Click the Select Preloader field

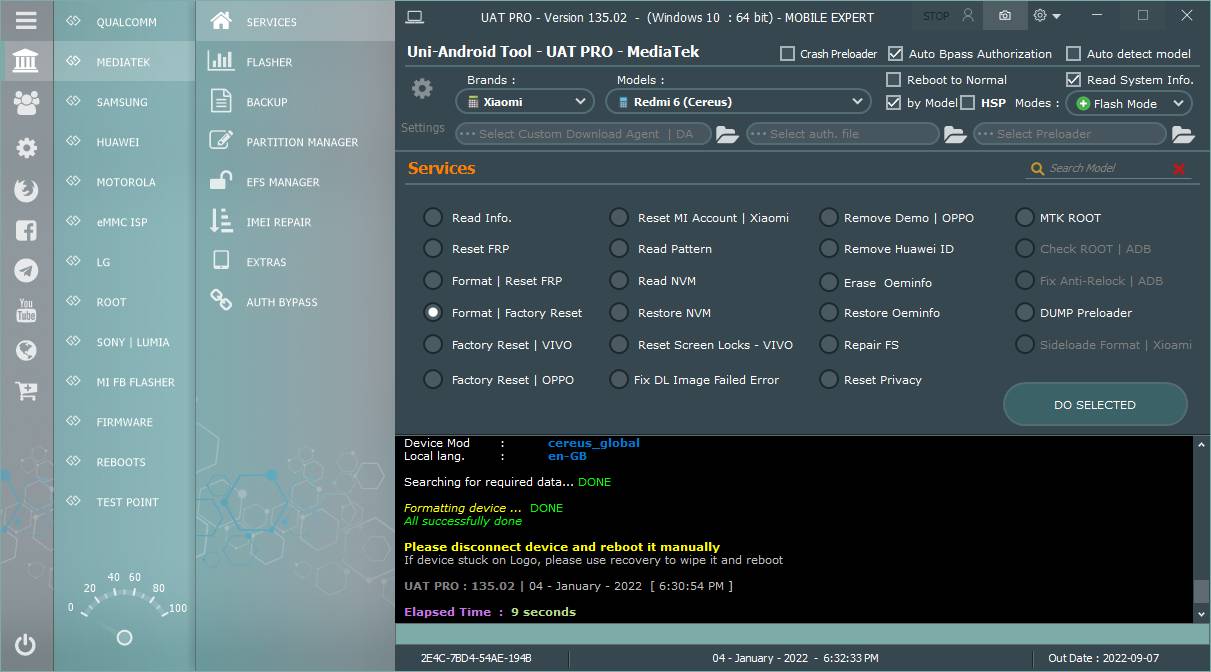coord(1070,134)
